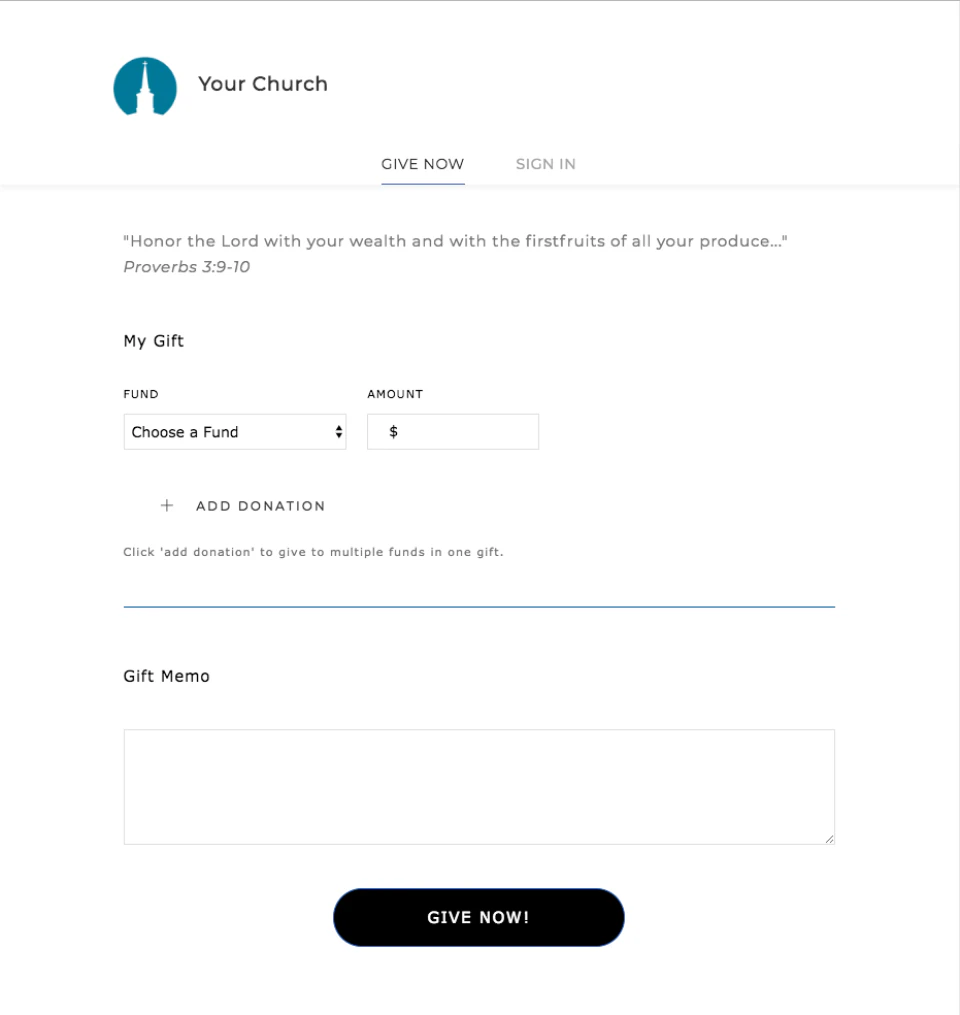960x1015 pixels.
Task: Switch to the Give Now tab
Action: coord(422,164)
